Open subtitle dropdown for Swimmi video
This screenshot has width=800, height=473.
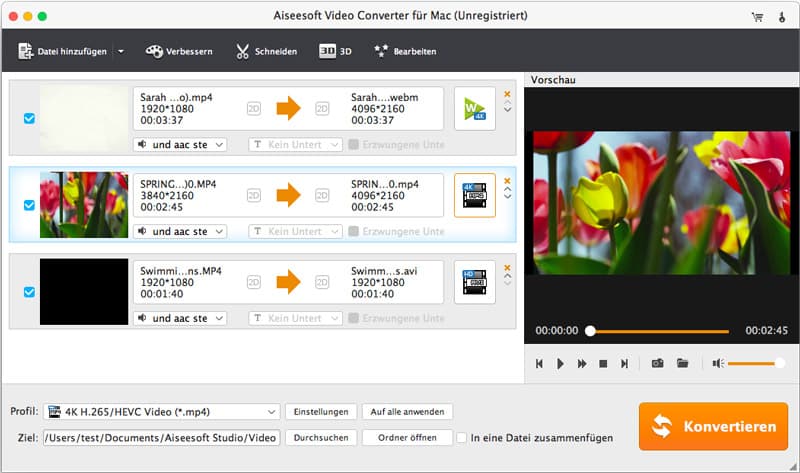tap(295, 318)
